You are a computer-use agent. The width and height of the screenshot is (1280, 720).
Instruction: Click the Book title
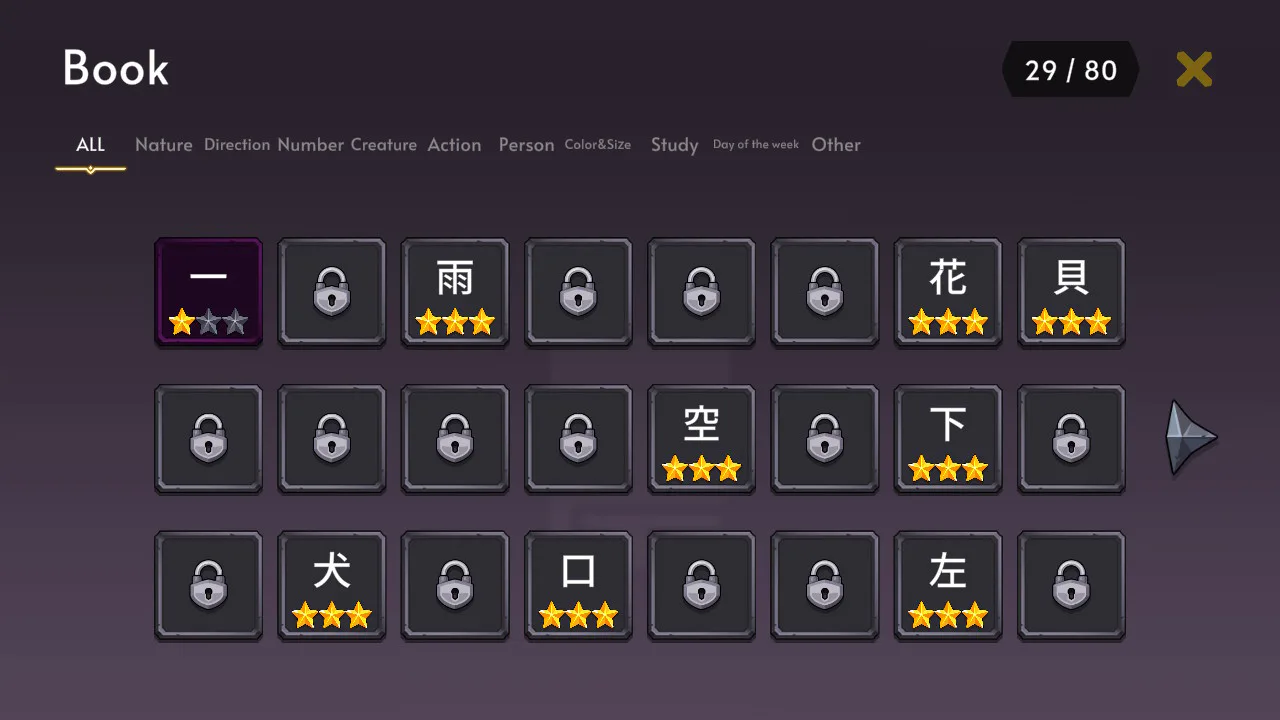pyautogui.click(x=116, y=68)
